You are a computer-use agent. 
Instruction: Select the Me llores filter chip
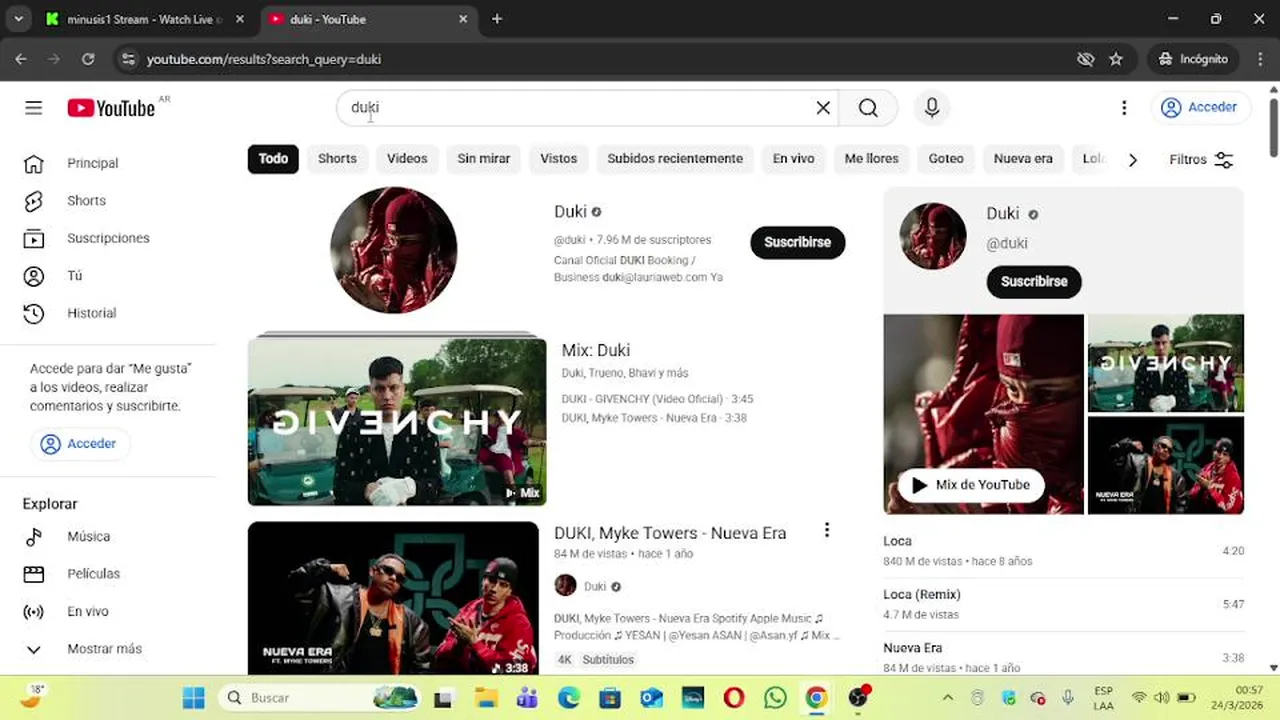[x=872, y=159]
